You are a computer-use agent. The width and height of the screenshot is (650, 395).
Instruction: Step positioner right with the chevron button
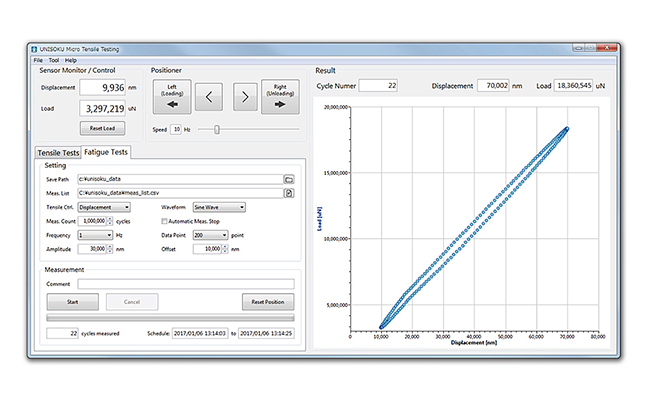click(245, 97)
